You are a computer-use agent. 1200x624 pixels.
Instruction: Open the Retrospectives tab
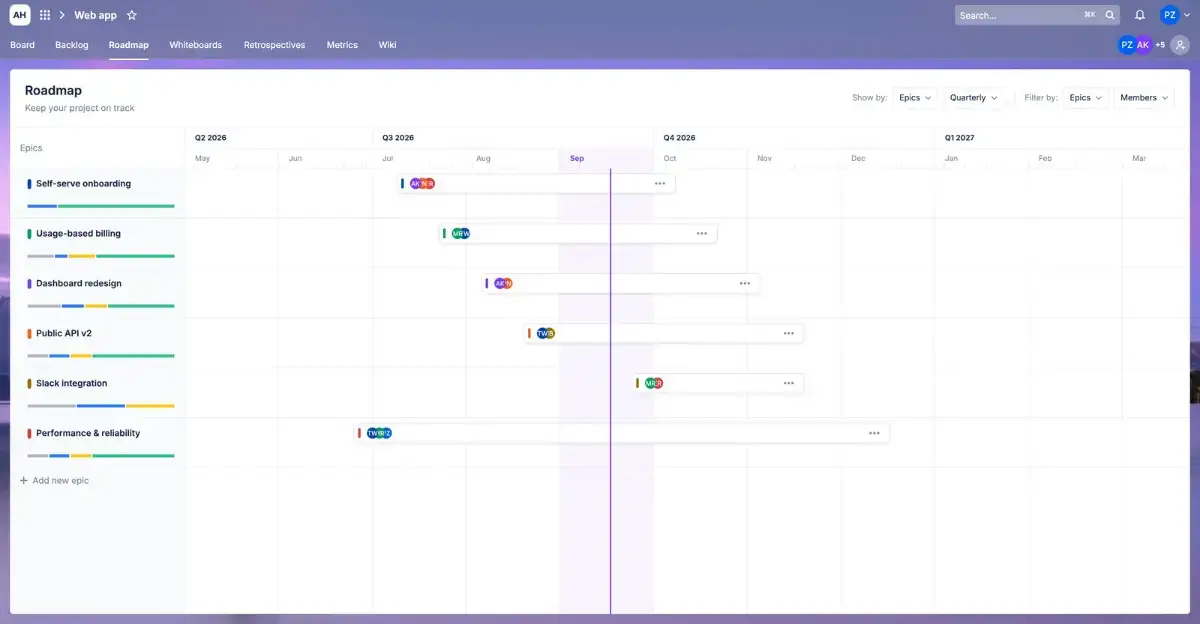(274, 45)
